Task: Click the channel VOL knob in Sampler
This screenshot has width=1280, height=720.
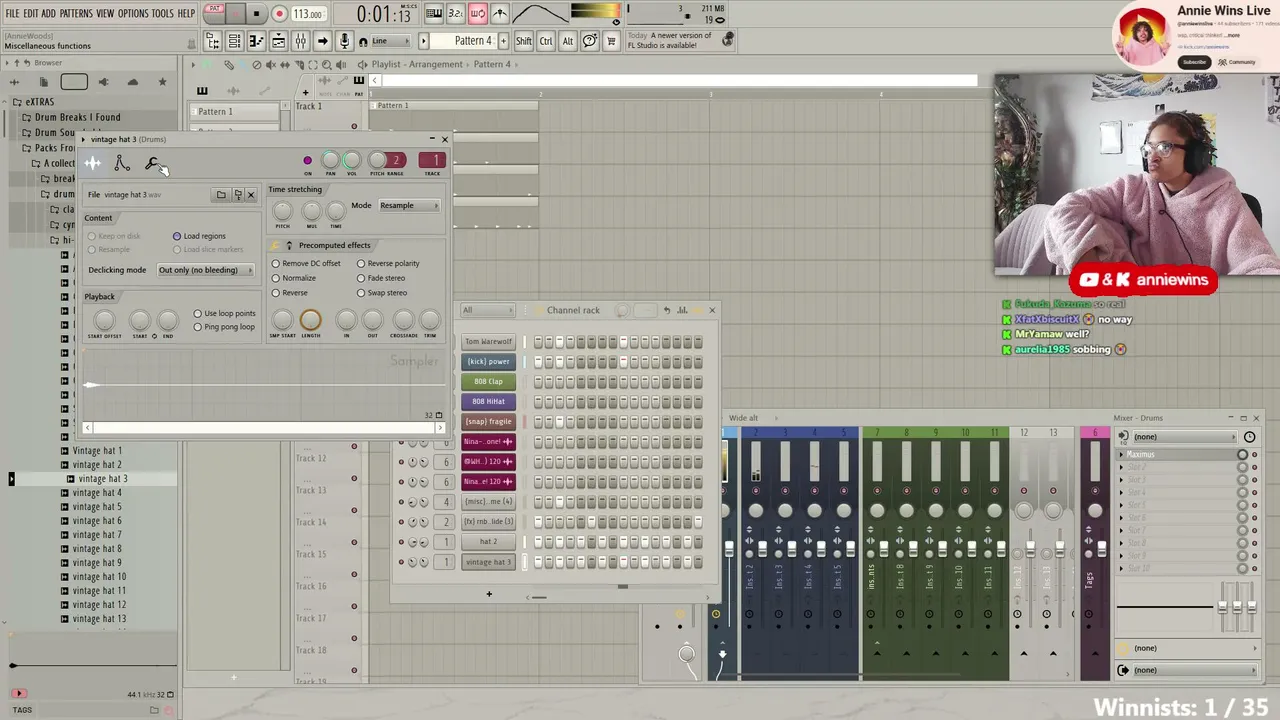Action: coord(352,160)
